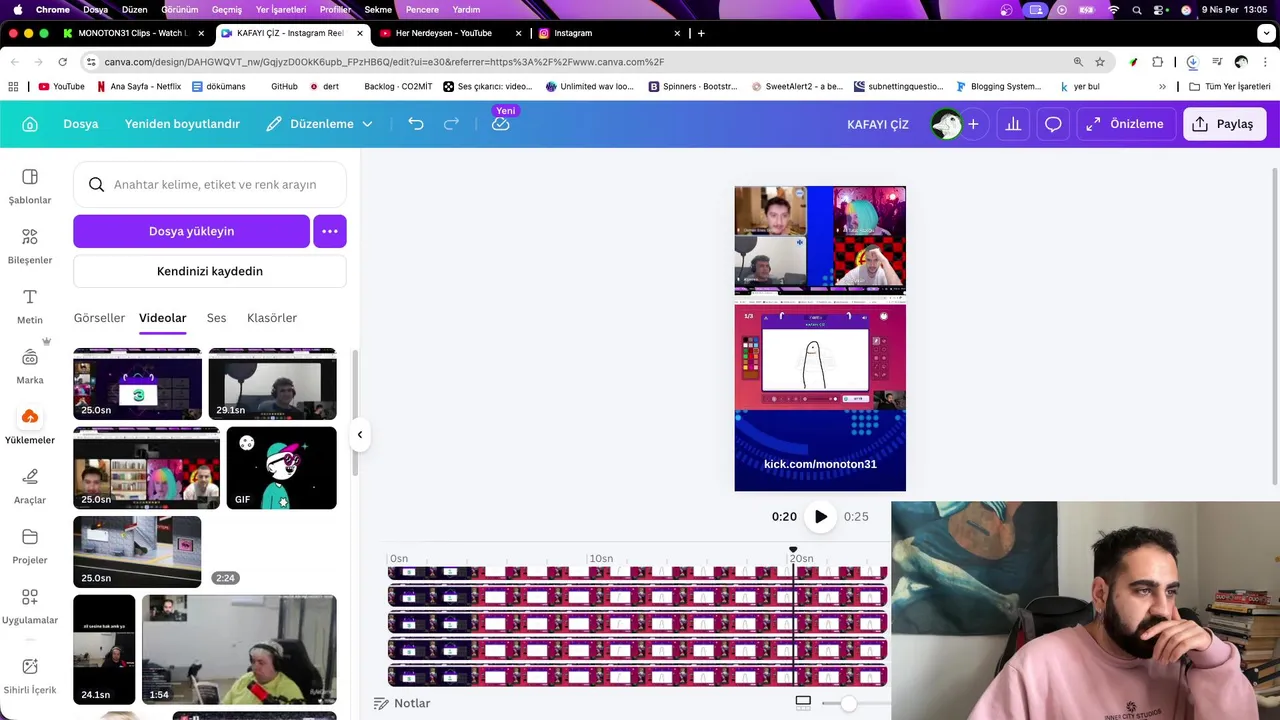Bookmark this page with the star icon
The width and height of the screenshot is (1280, 720).
click(x=1100, y=61)
